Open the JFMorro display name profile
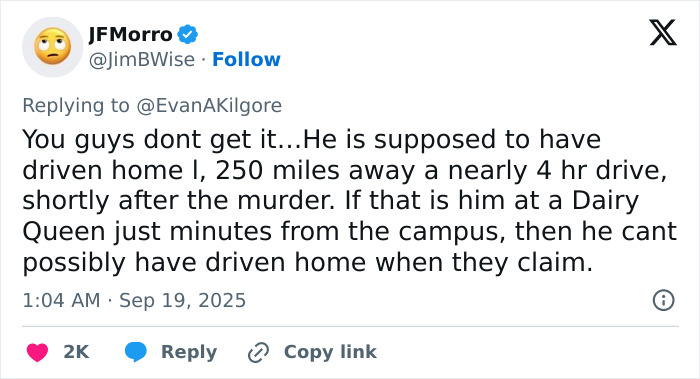 point(130,34)
